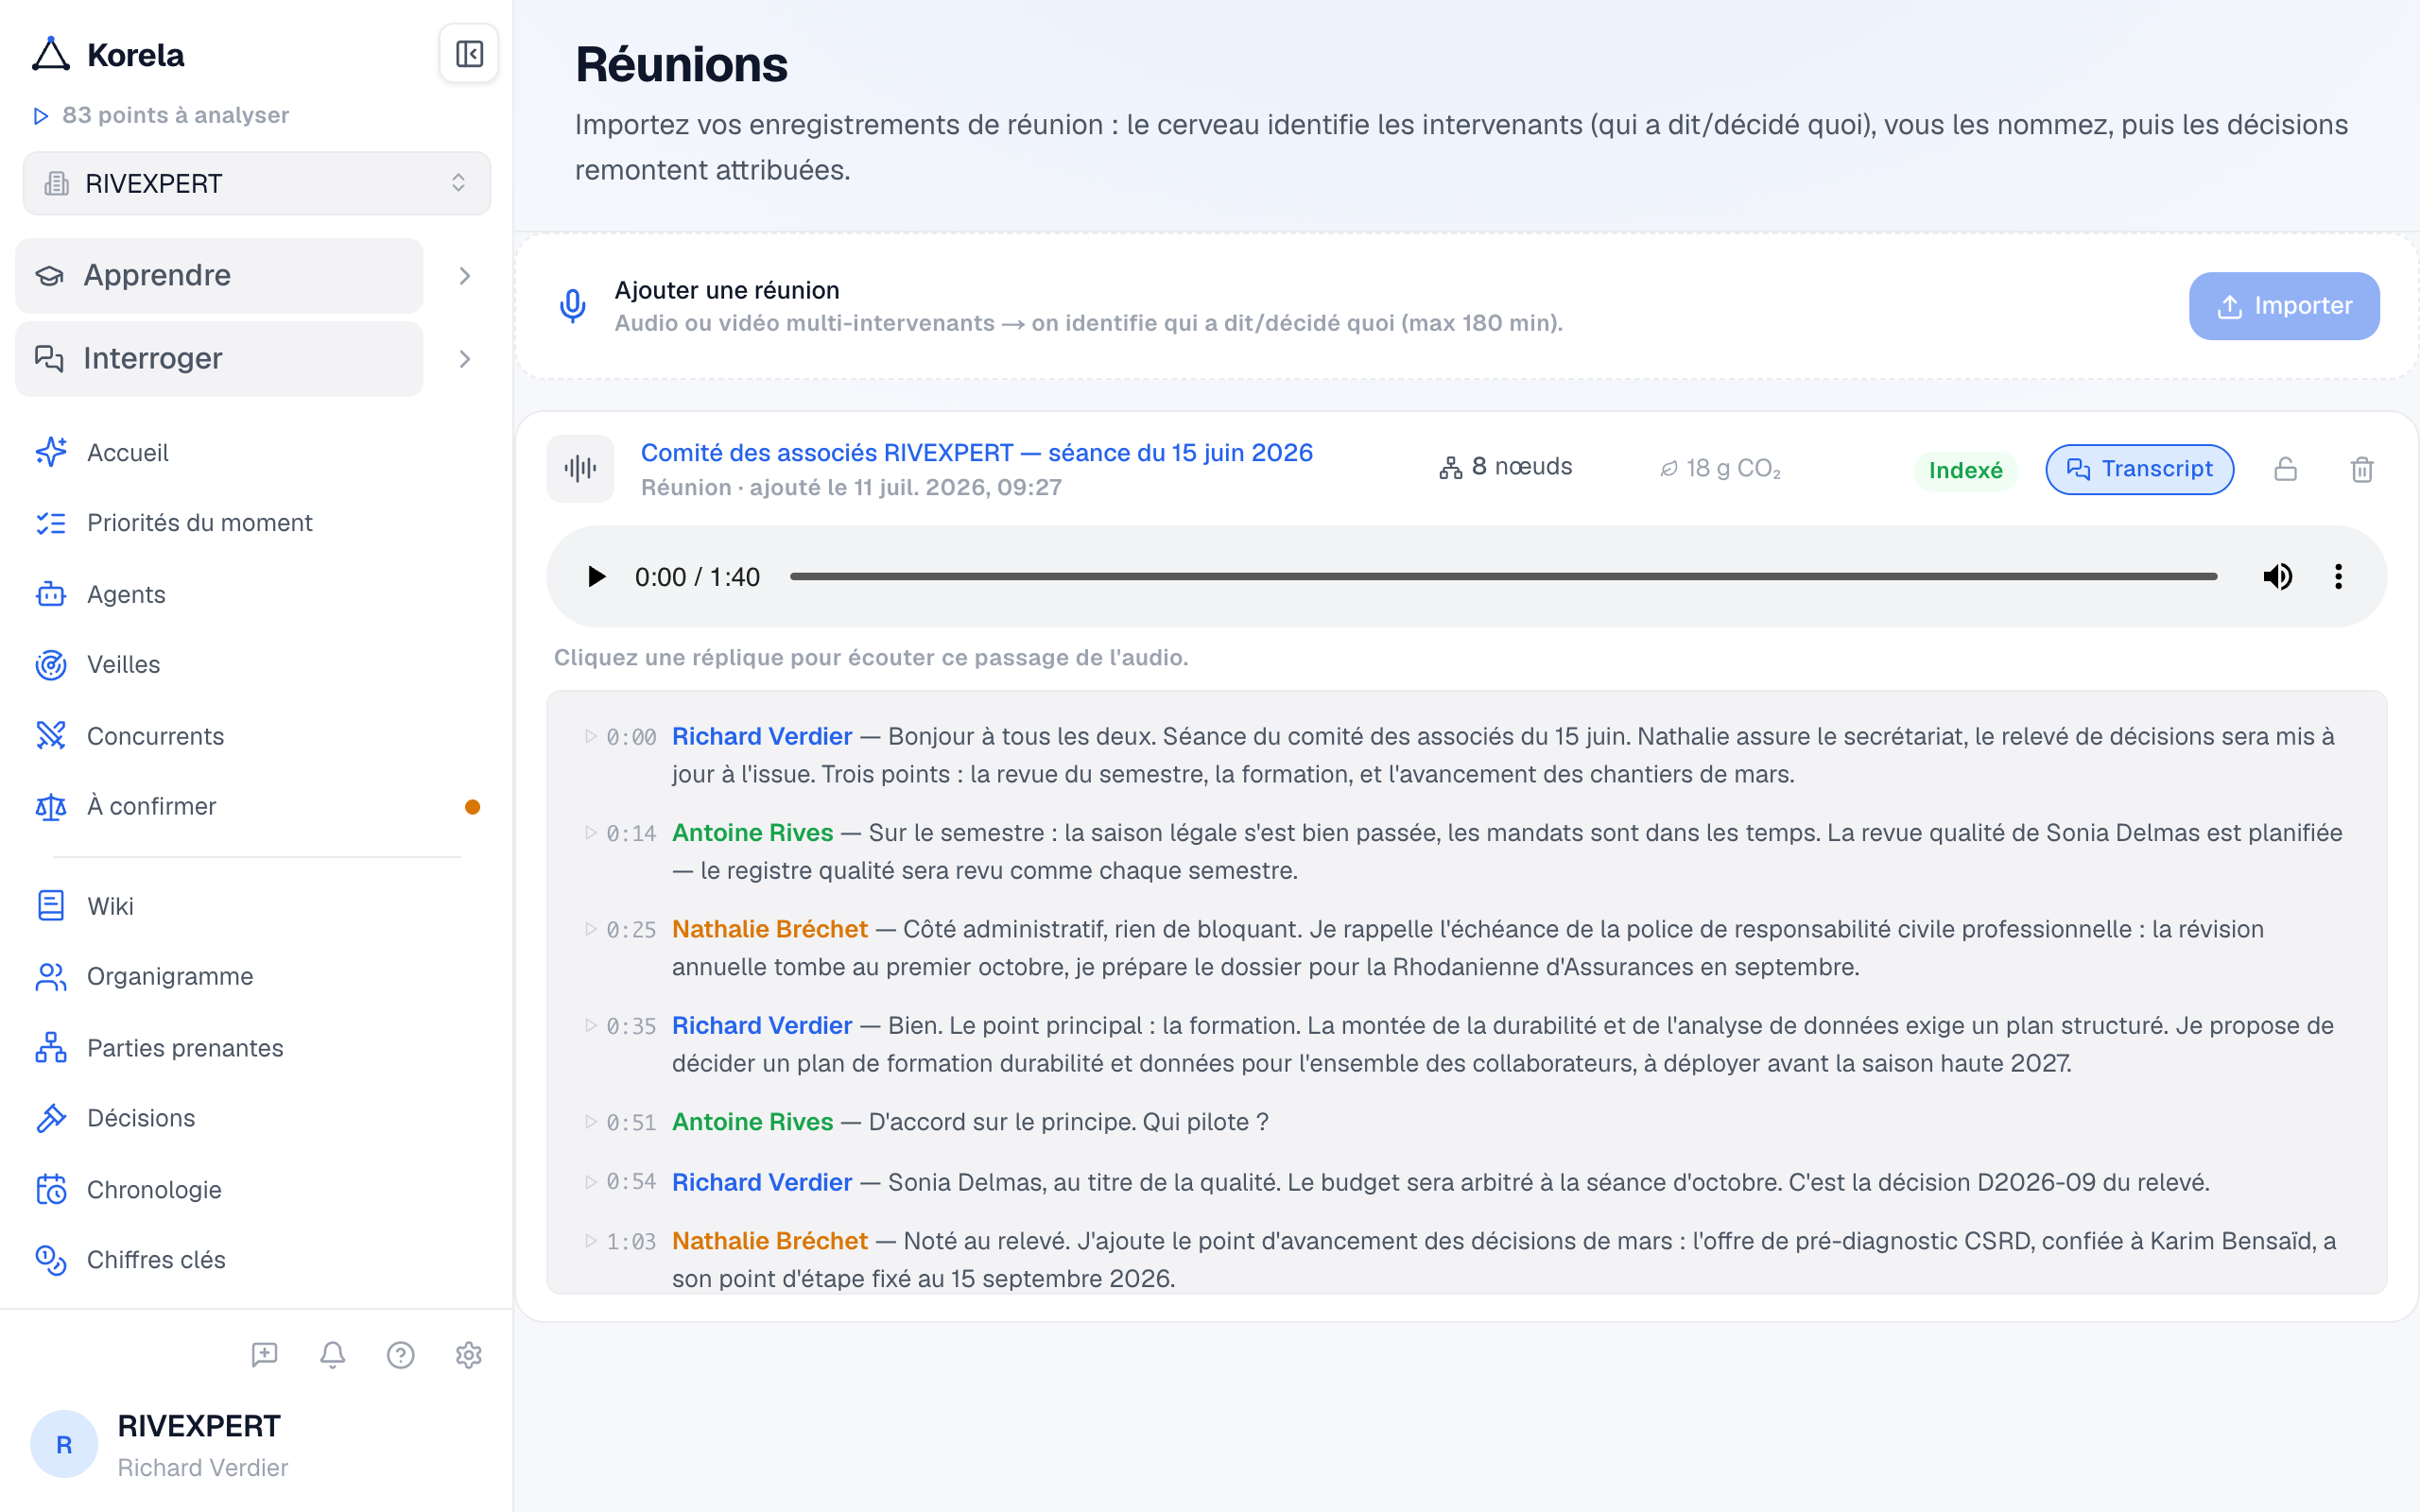Play the meeting audio
The height and width of the screenshot is (1512, 2420).
click(597, 577)
